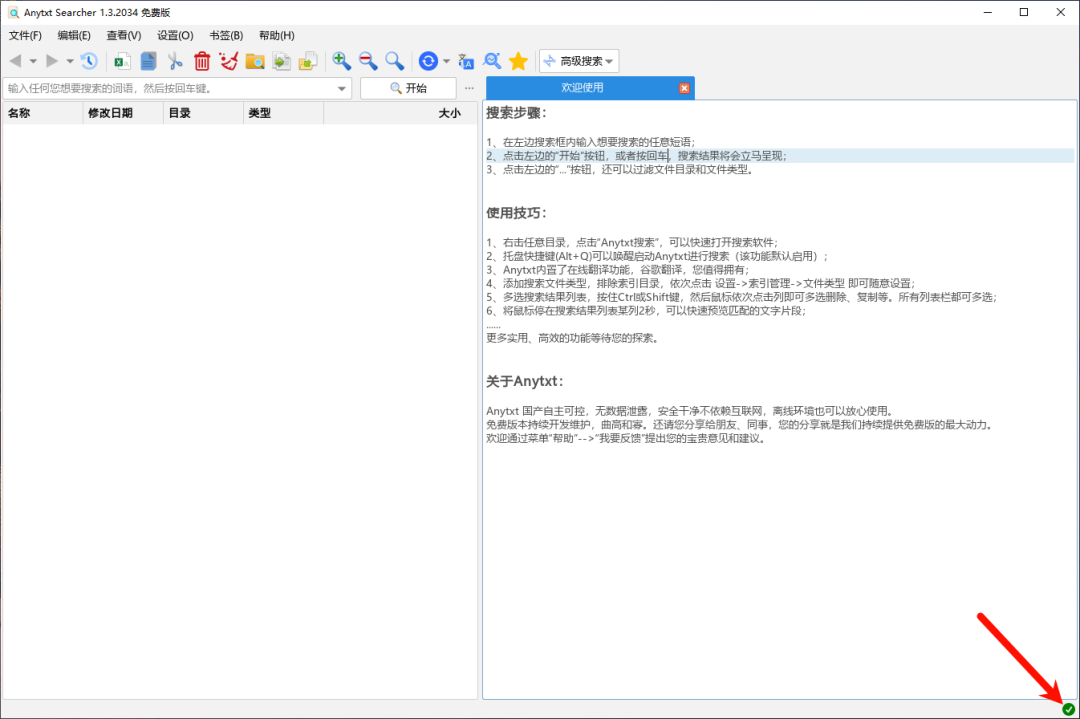The height and width of the screenshot is (719, 1080).
Task: Sort by 类型 column header
Action: tap(283, 113)
